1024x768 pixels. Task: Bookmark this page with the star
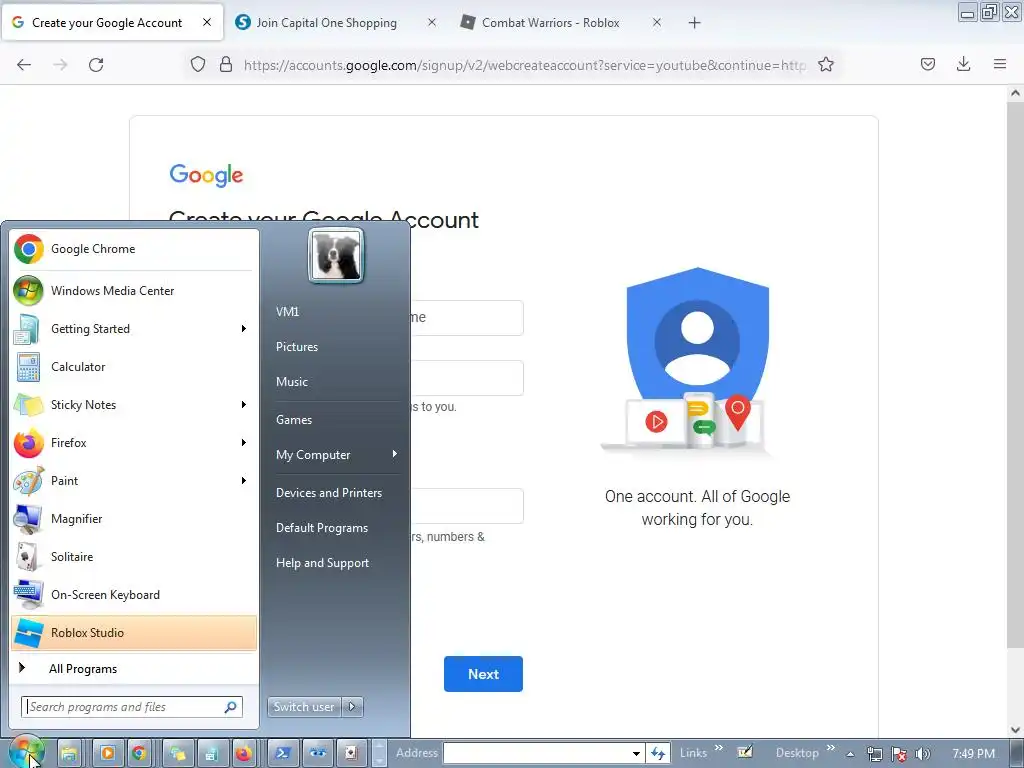click(x=825, y=64)
